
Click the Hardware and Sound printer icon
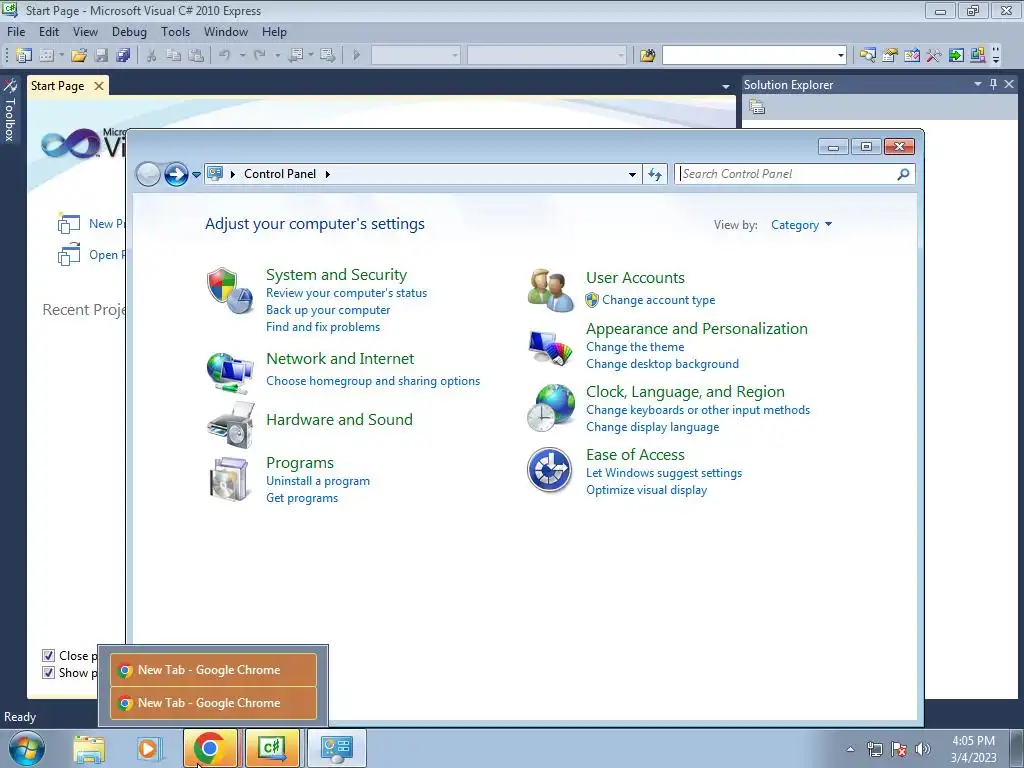pos(230,424)
